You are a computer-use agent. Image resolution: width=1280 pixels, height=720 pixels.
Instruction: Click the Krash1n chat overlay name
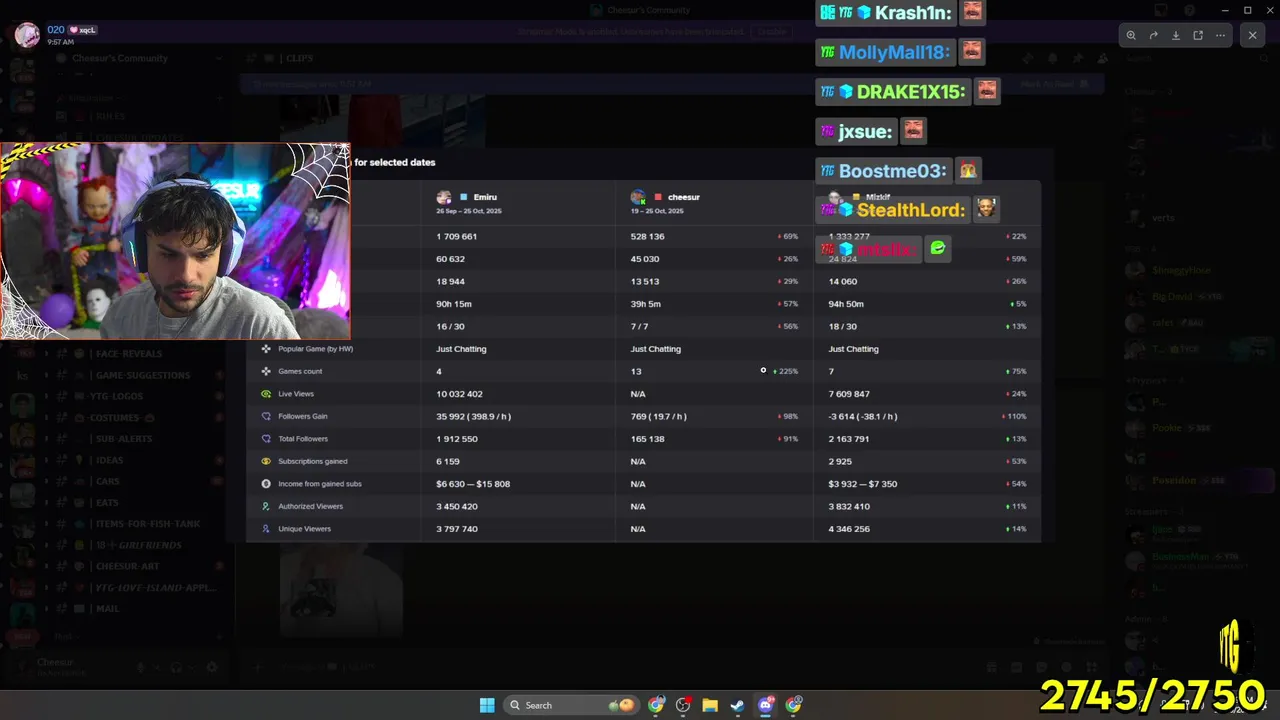click(x=914, y=13)
